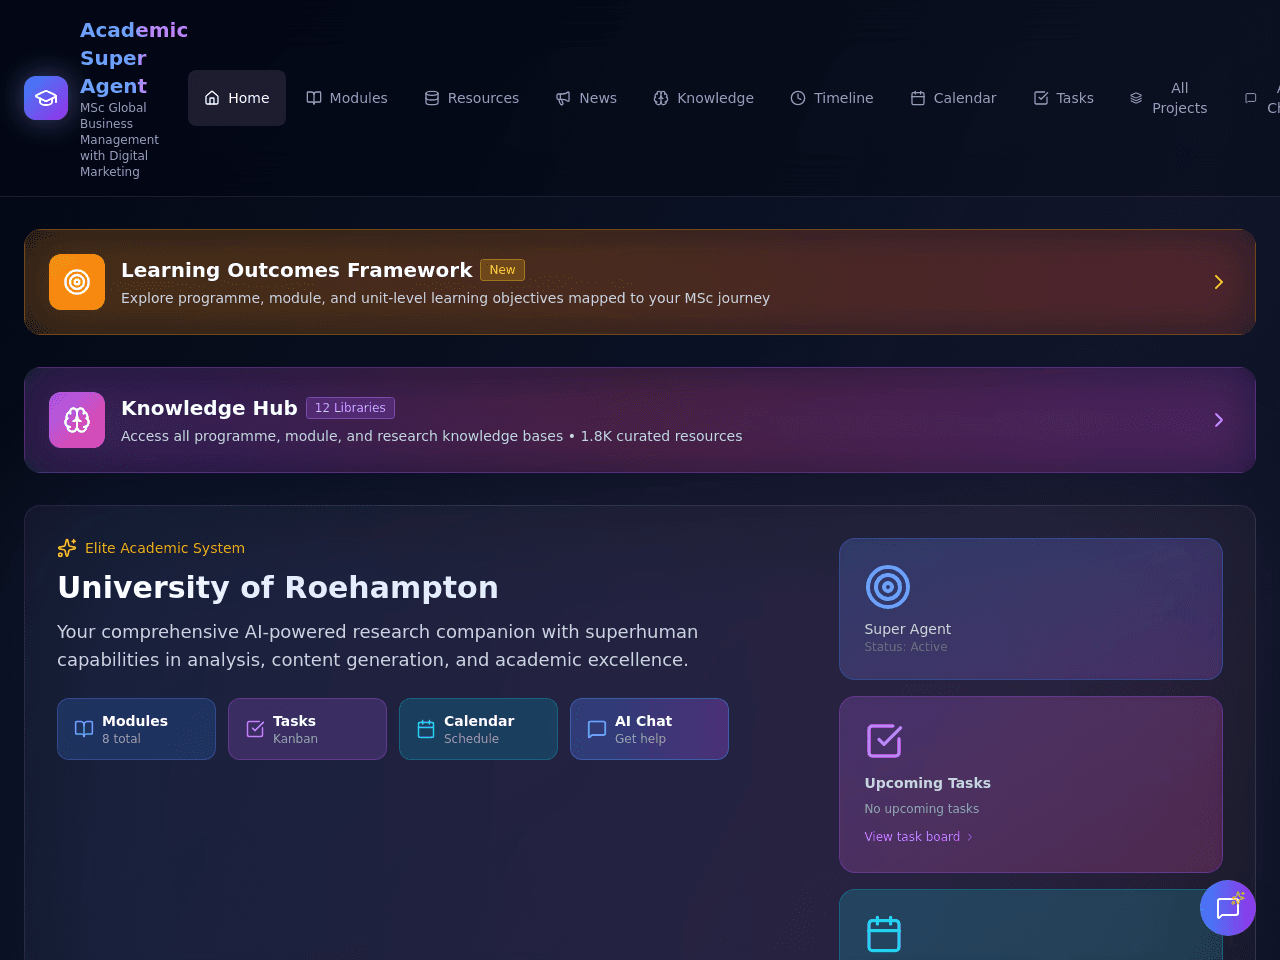
Task: Expand the Knowledge Hub chevron arrow
Action: pyautogui.click(x=1219, y=420)
